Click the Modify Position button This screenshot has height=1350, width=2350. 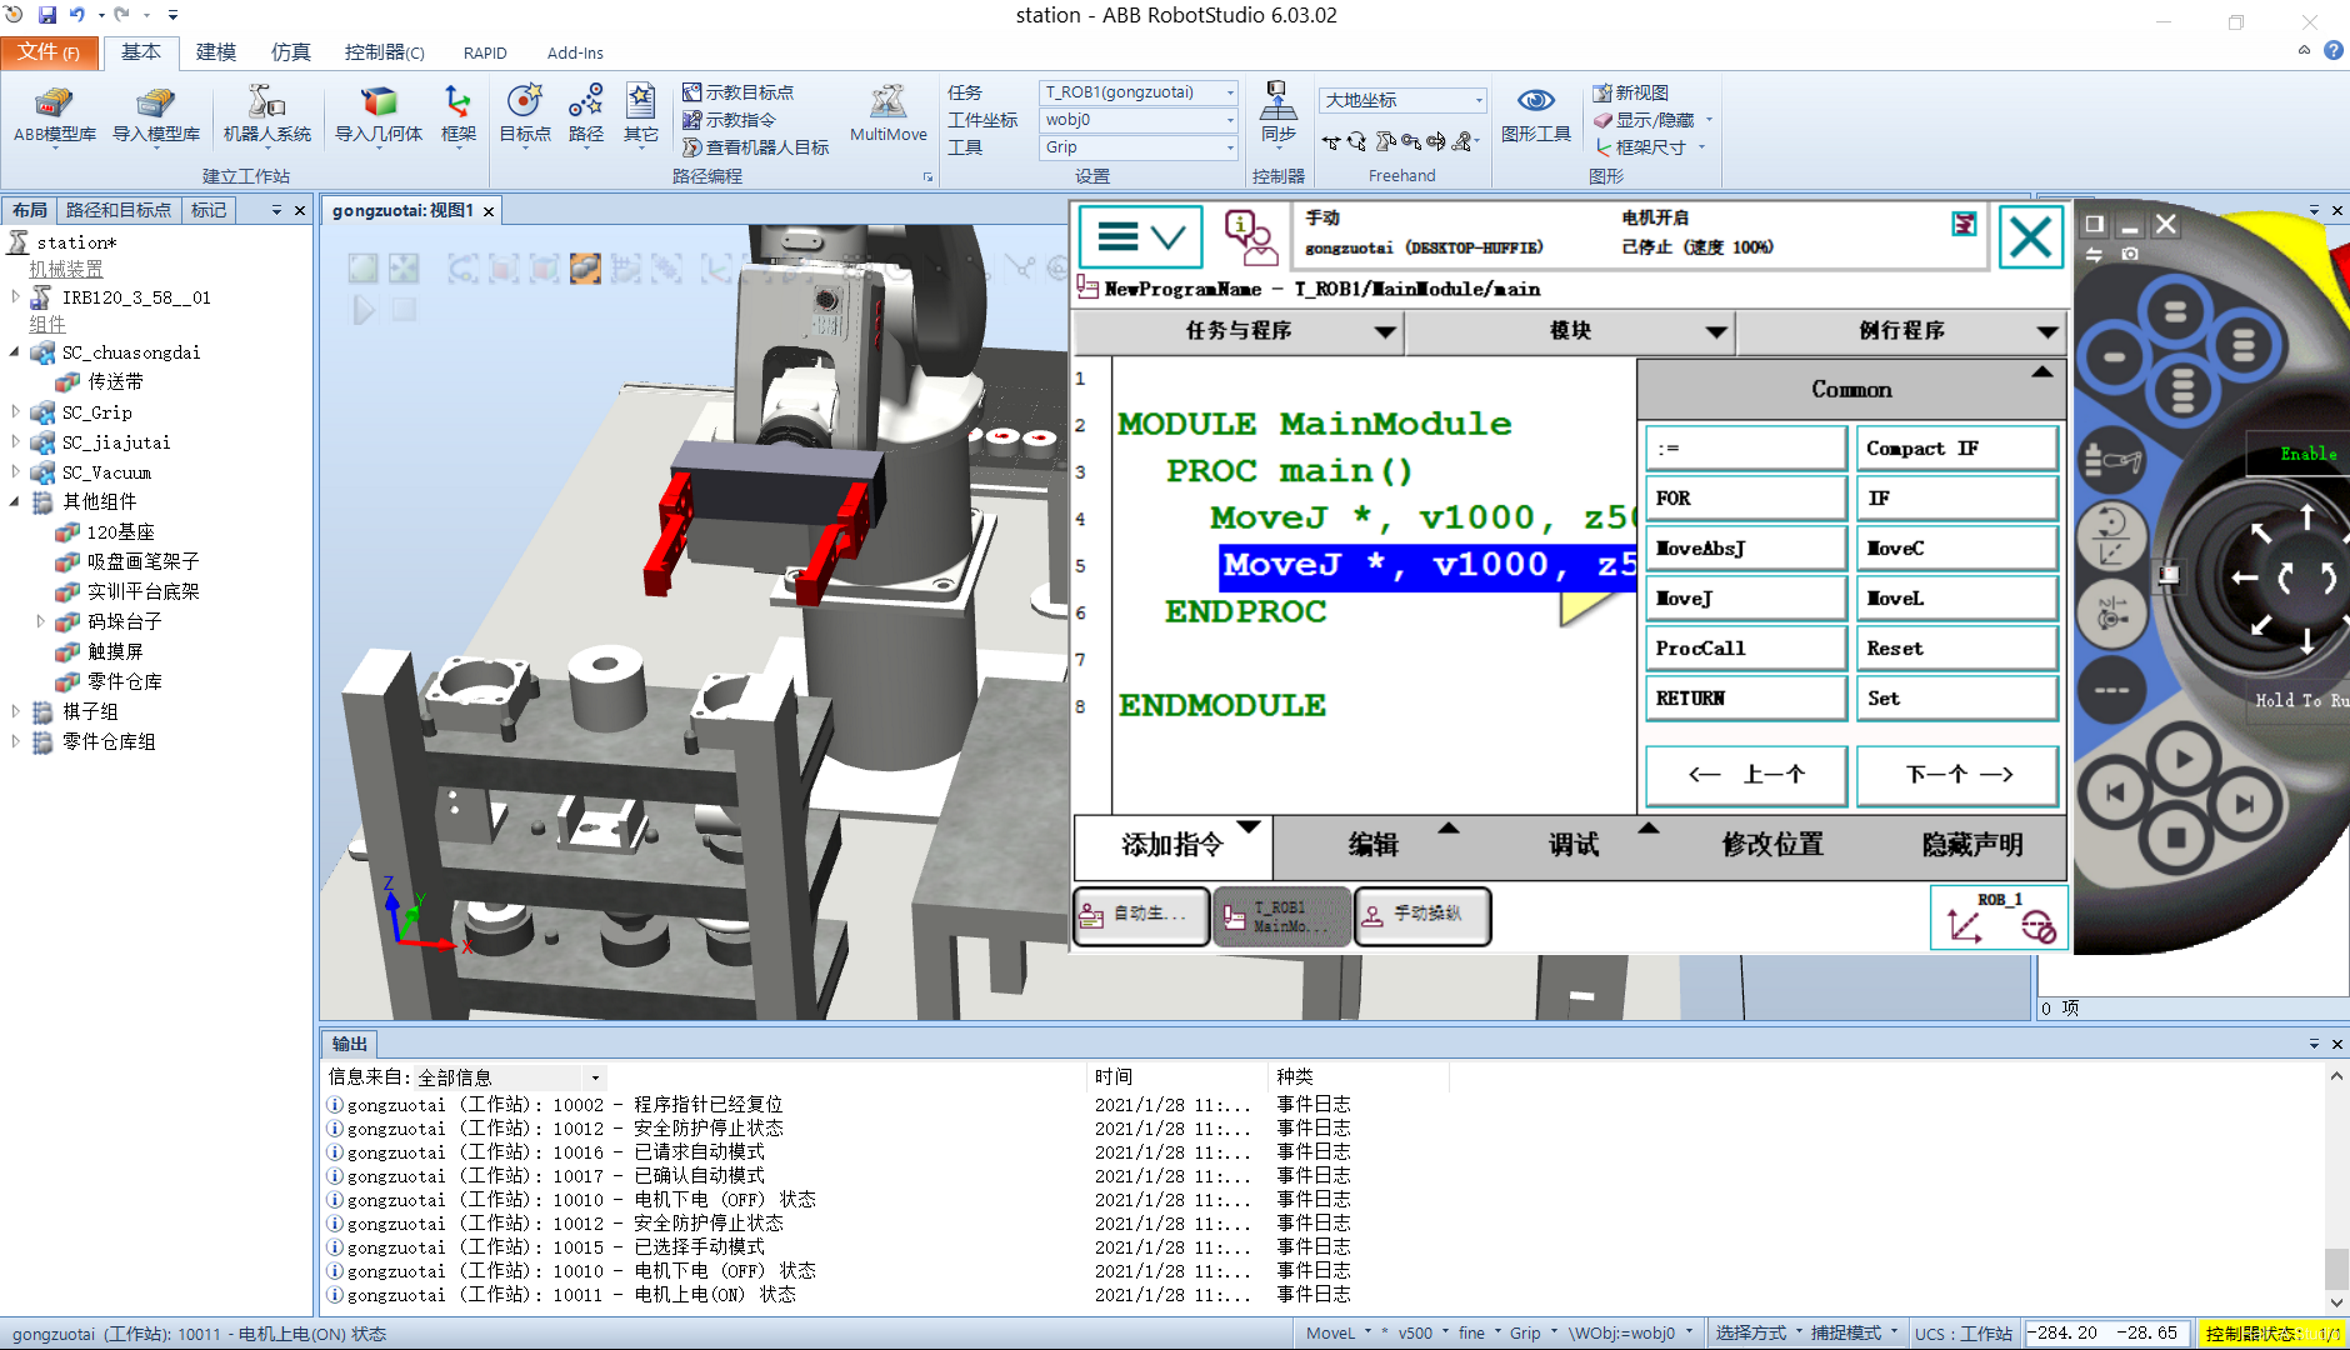(x=1771, y=845)
